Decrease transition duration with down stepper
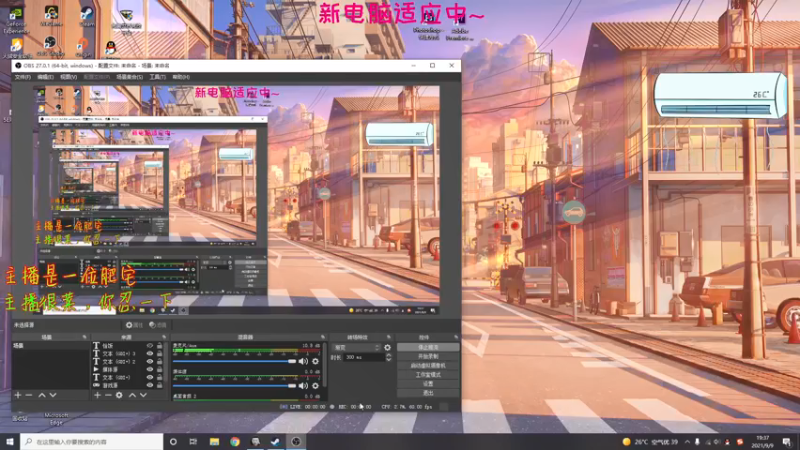 [388, 360]
